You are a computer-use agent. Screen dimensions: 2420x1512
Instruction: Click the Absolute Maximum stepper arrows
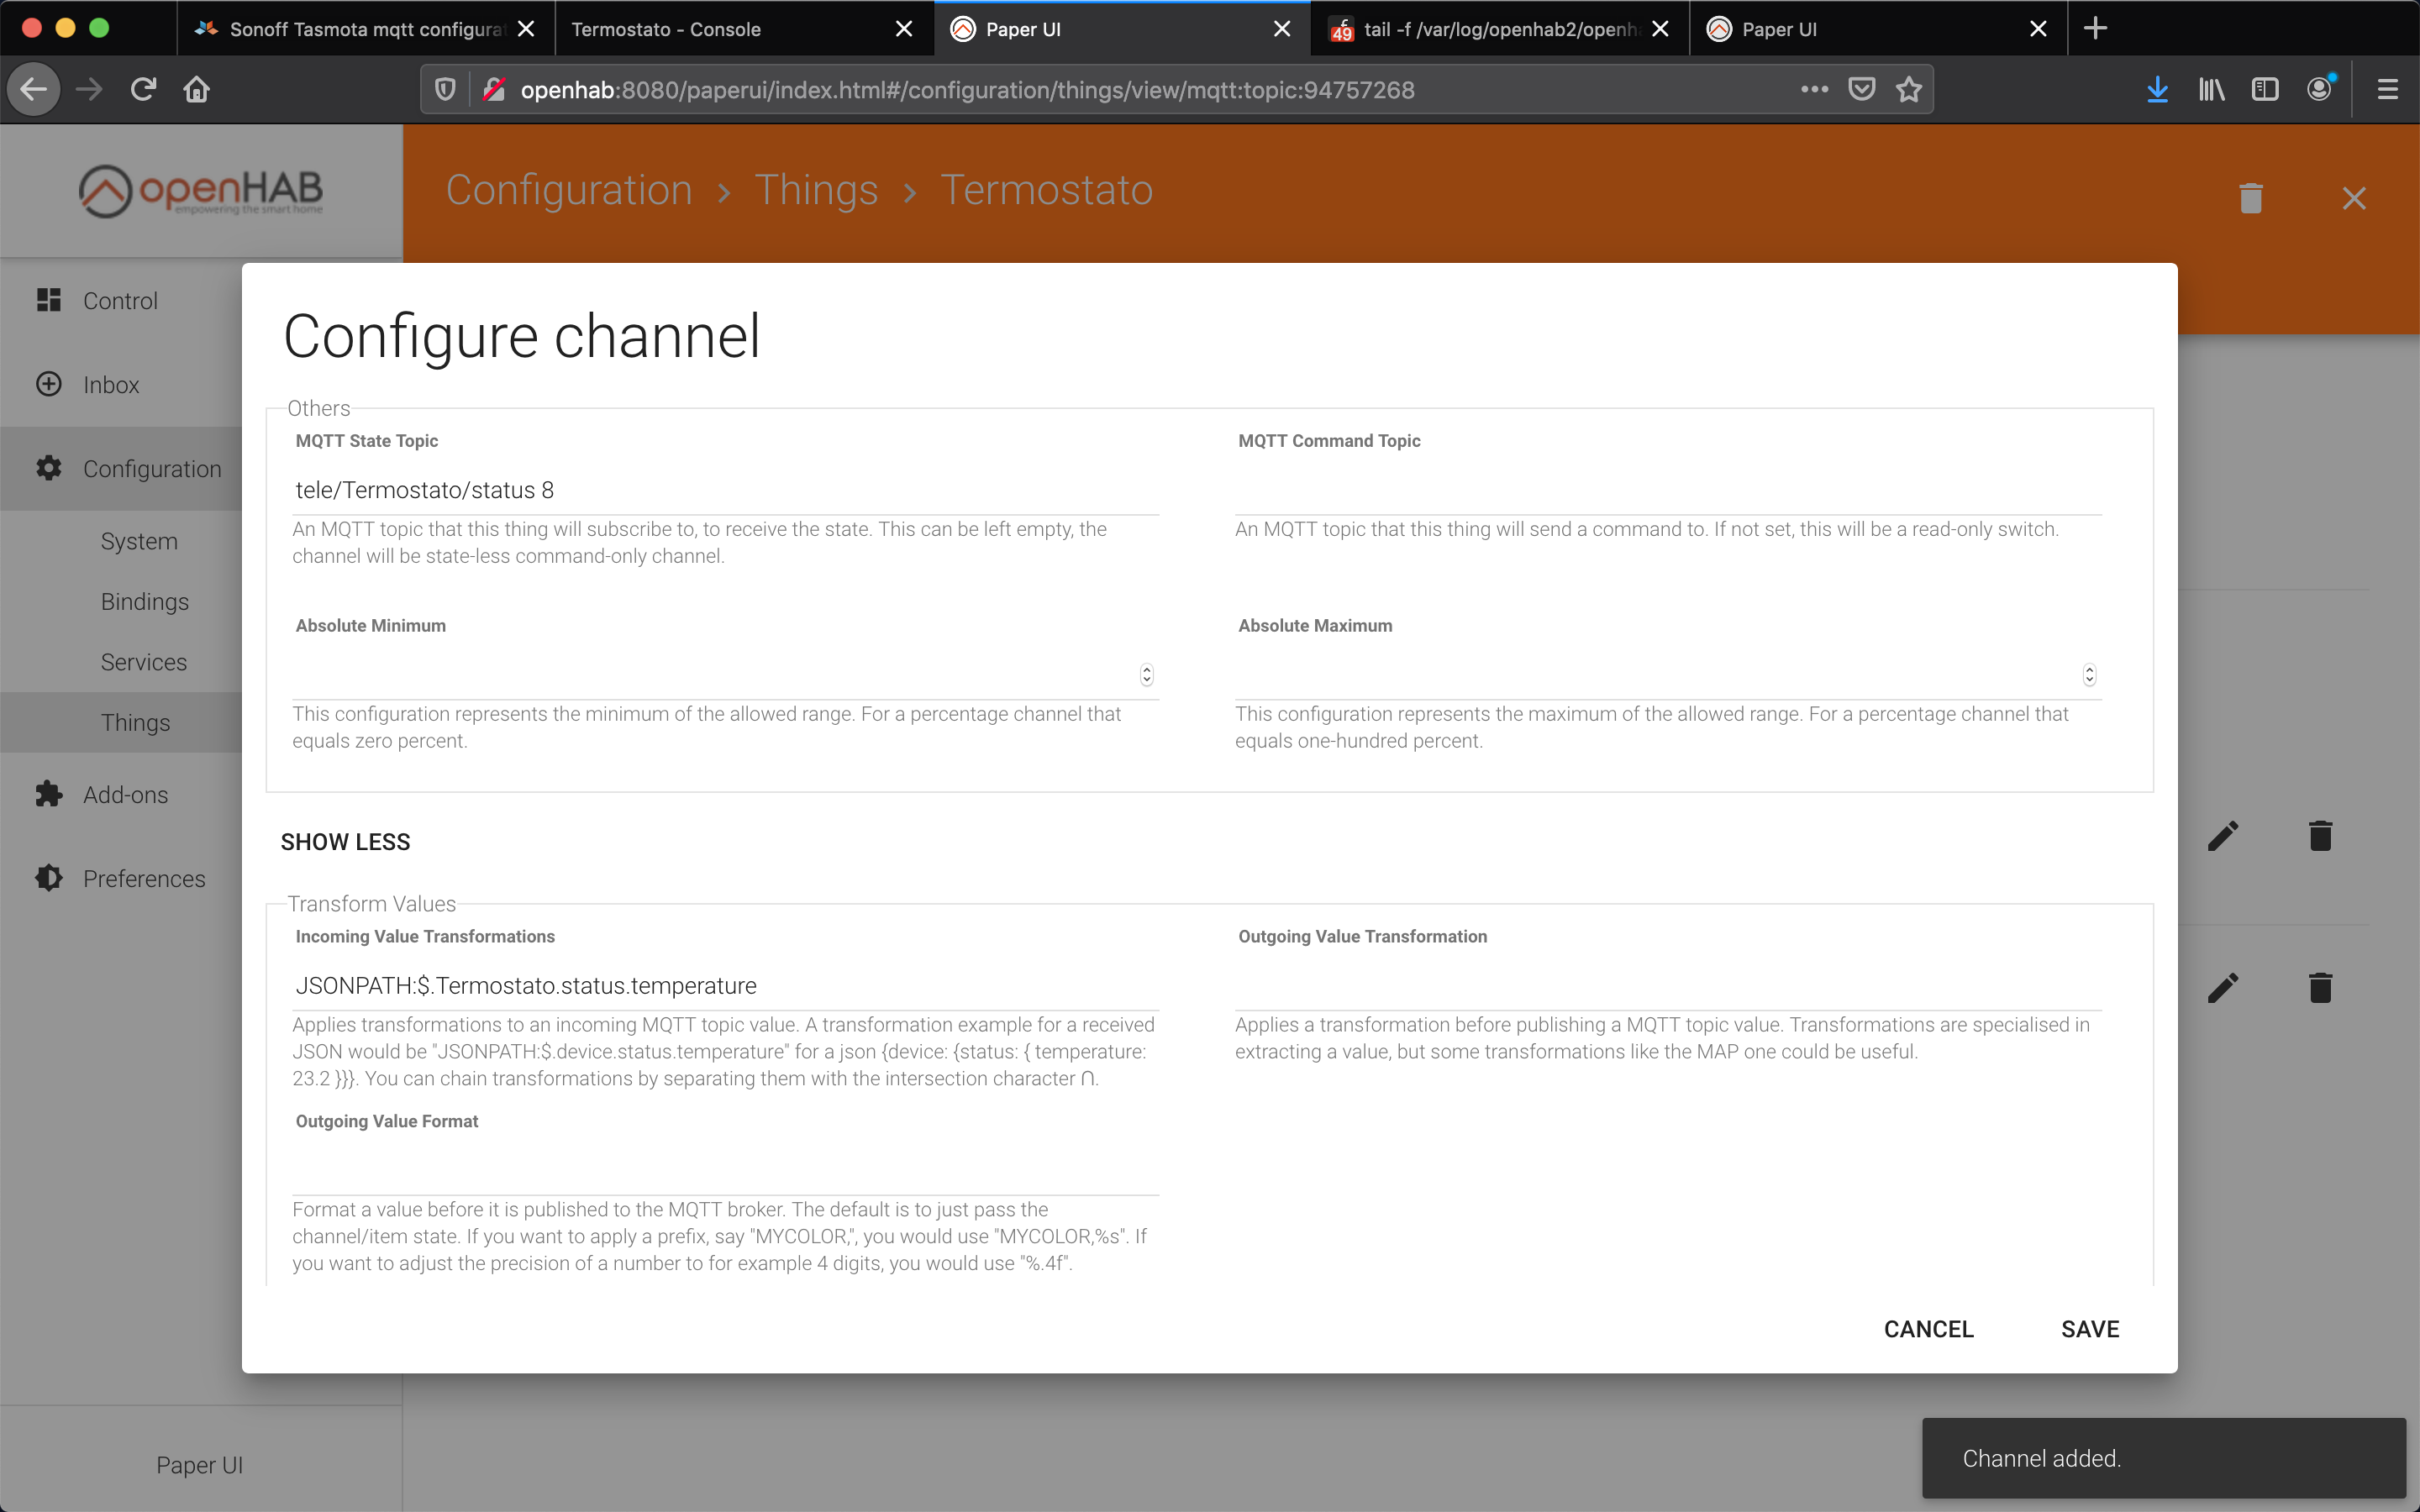pos(2089,675)
